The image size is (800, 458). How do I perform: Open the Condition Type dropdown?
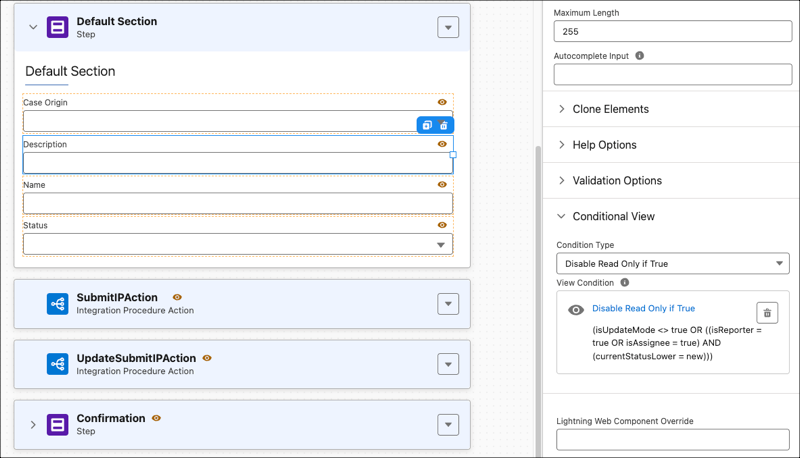tap(672, 264)
